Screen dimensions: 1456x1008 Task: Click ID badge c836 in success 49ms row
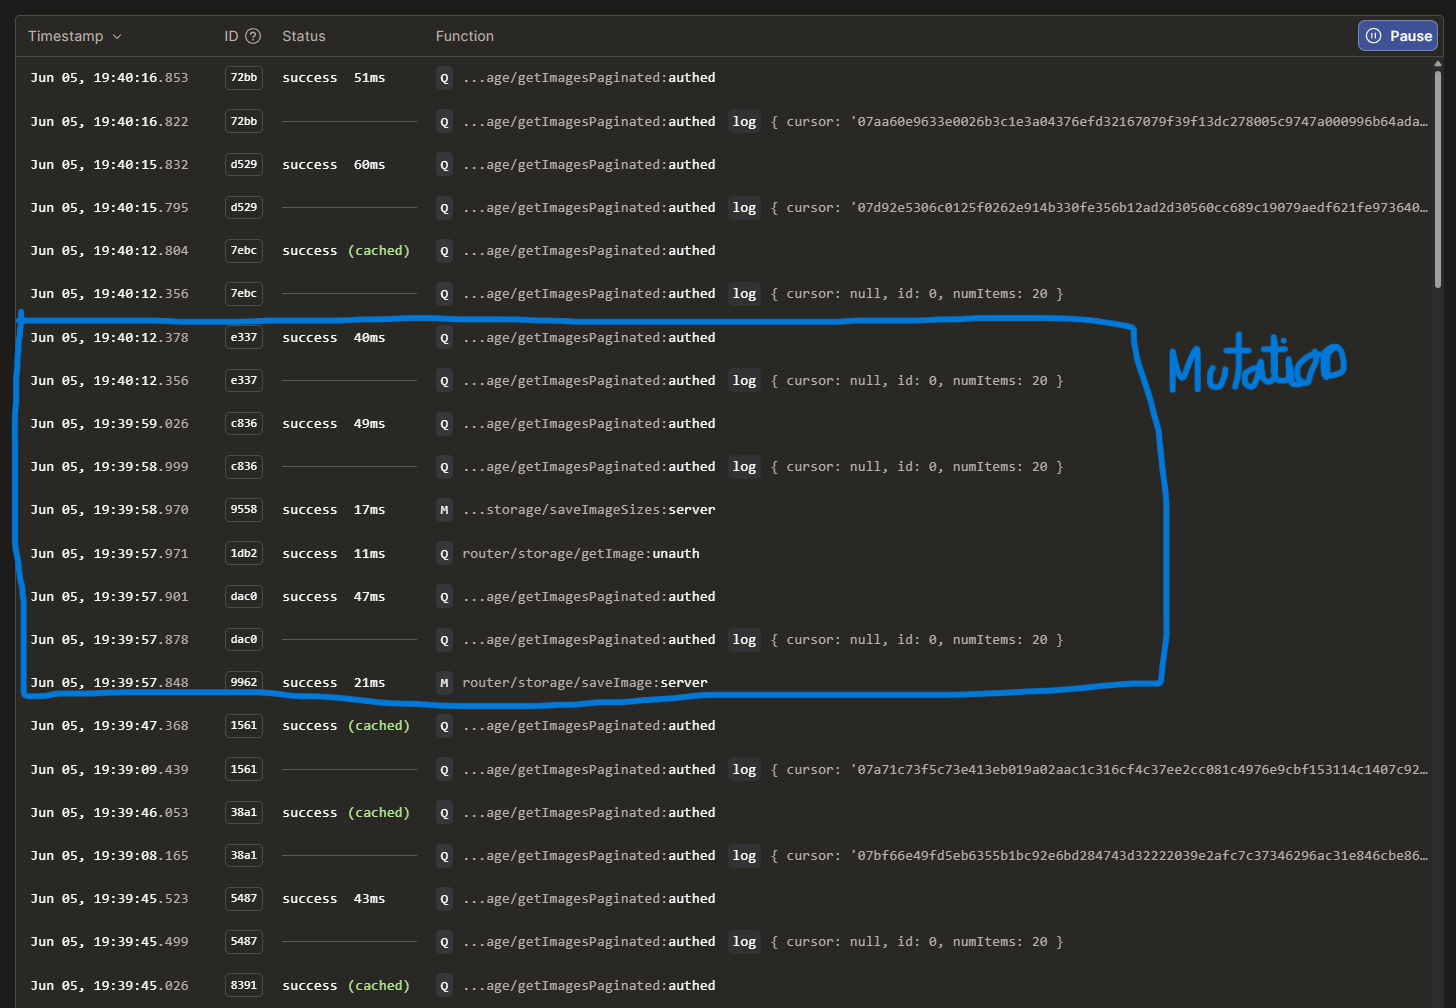tap(244, 424)
